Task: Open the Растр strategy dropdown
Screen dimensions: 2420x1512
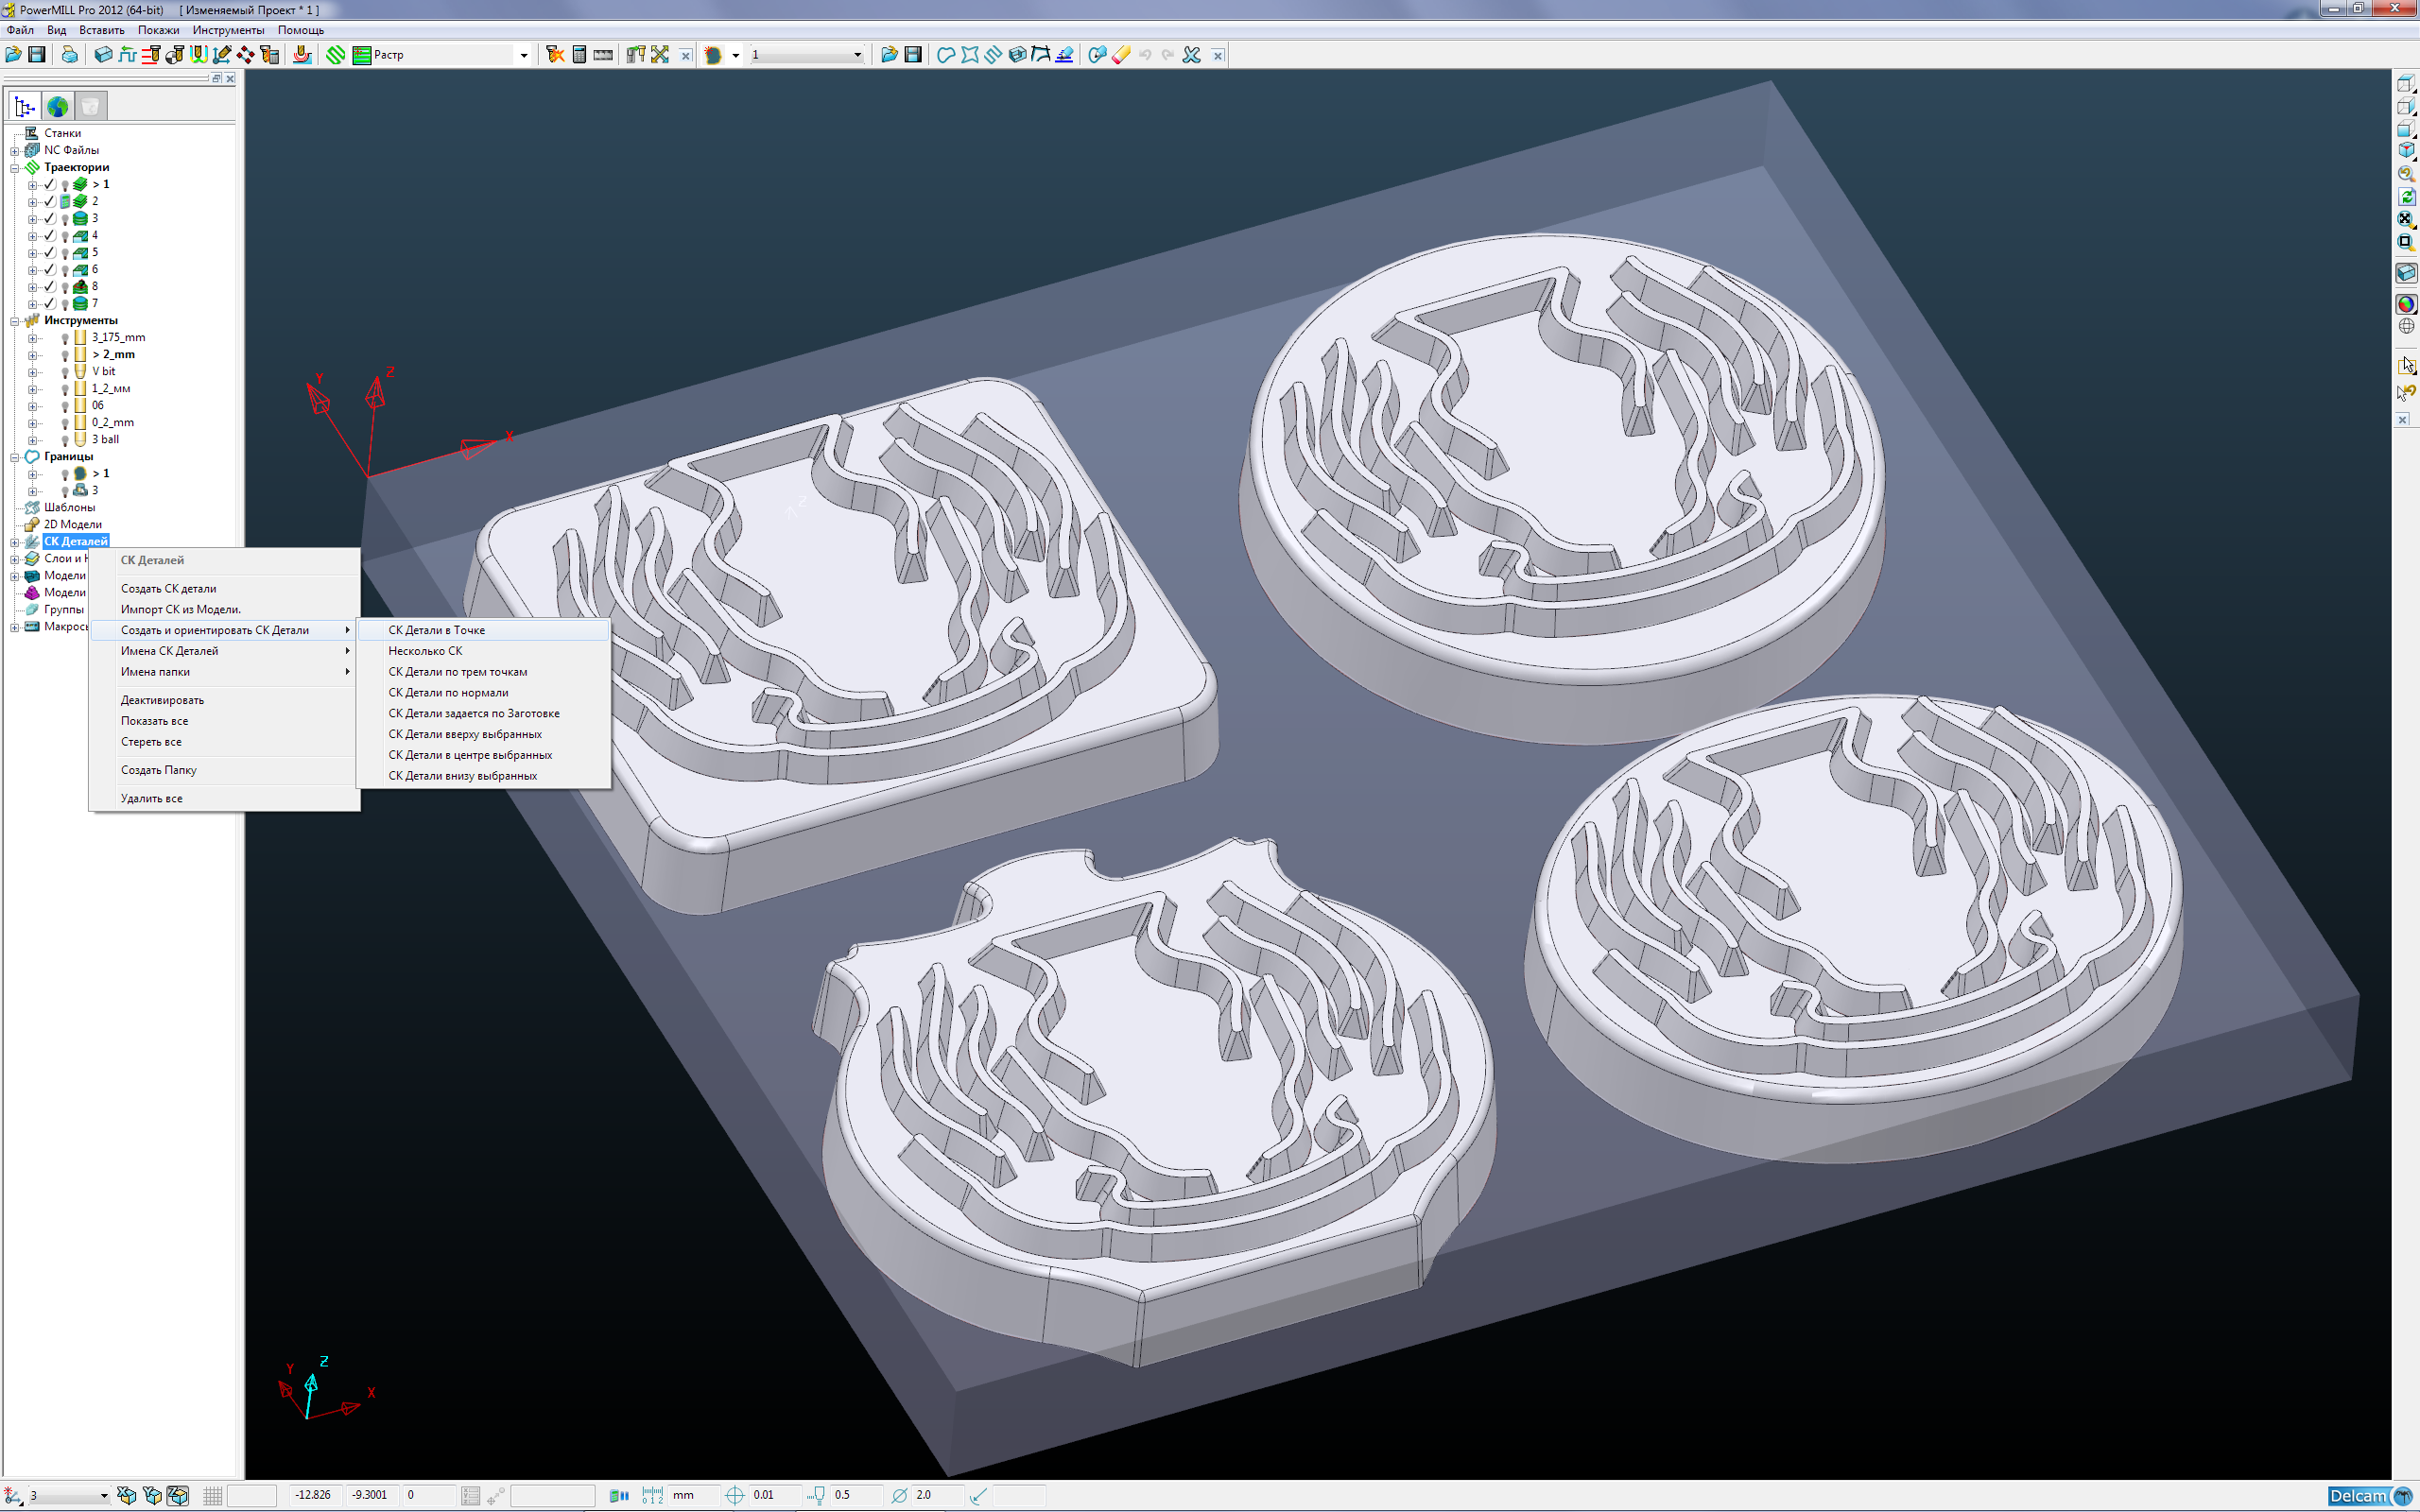Action: 523,55
